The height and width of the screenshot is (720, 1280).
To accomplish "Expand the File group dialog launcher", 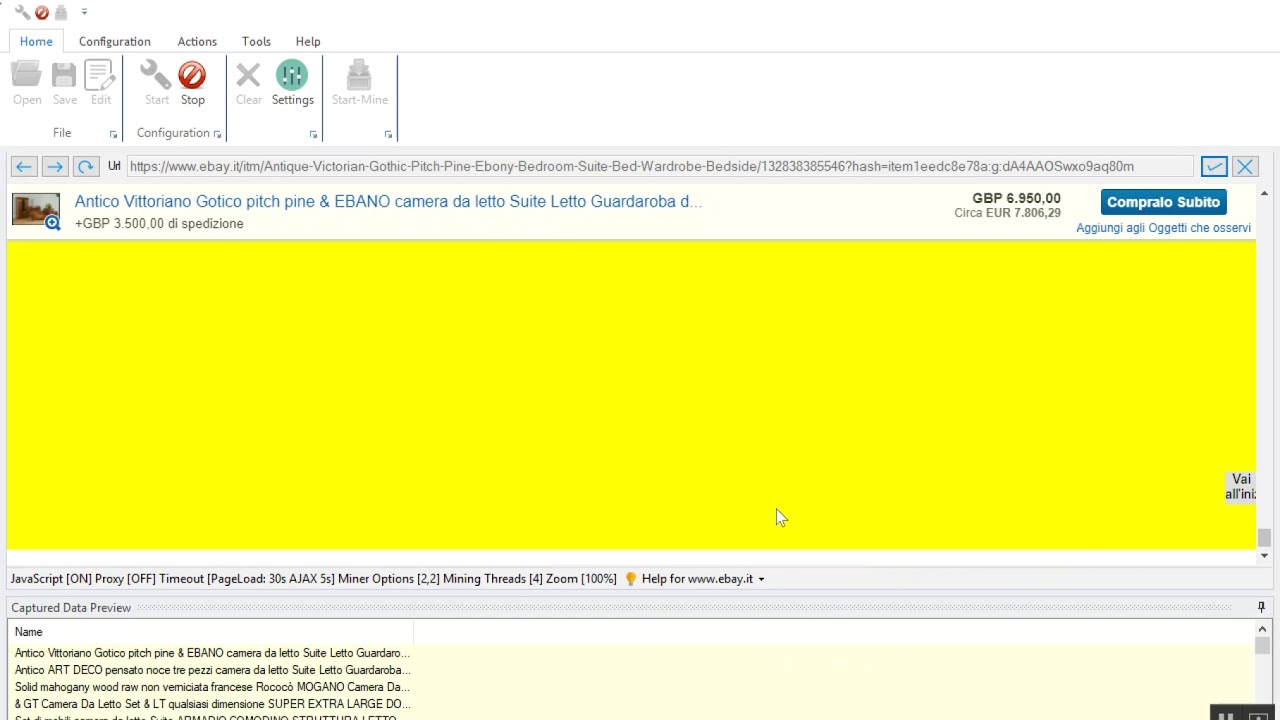I will coord(113,134).
